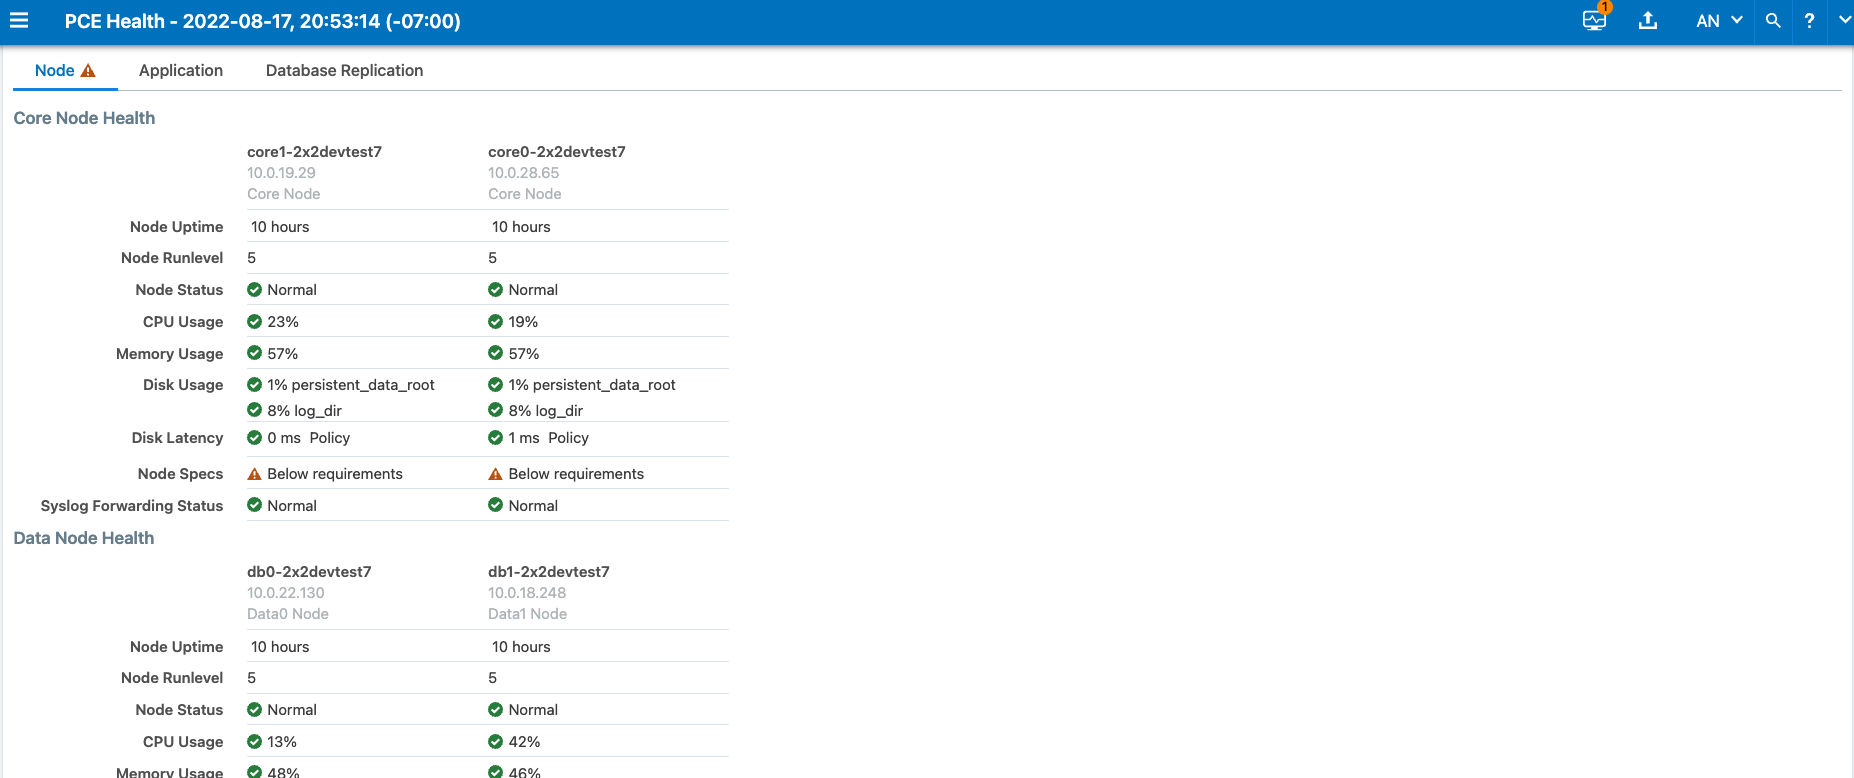Click the green check beside core1 CPU 23%
This screenshot has width=1854, height=778.
pyautogui.click(x=254, y=322)
